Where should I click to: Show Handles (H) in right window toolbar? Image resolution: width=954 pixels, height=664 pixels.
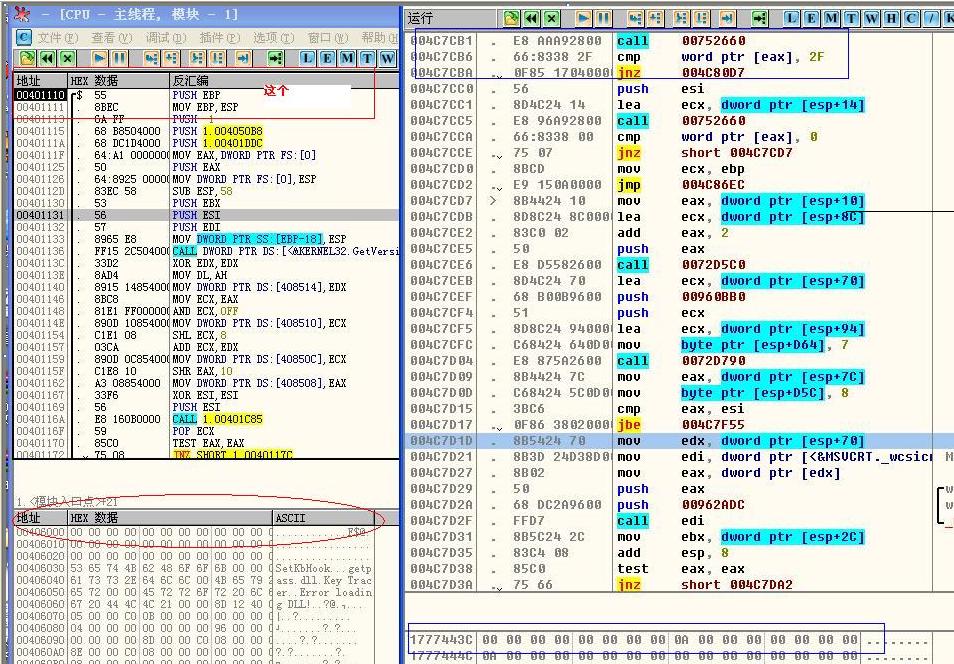click(892, 18)
